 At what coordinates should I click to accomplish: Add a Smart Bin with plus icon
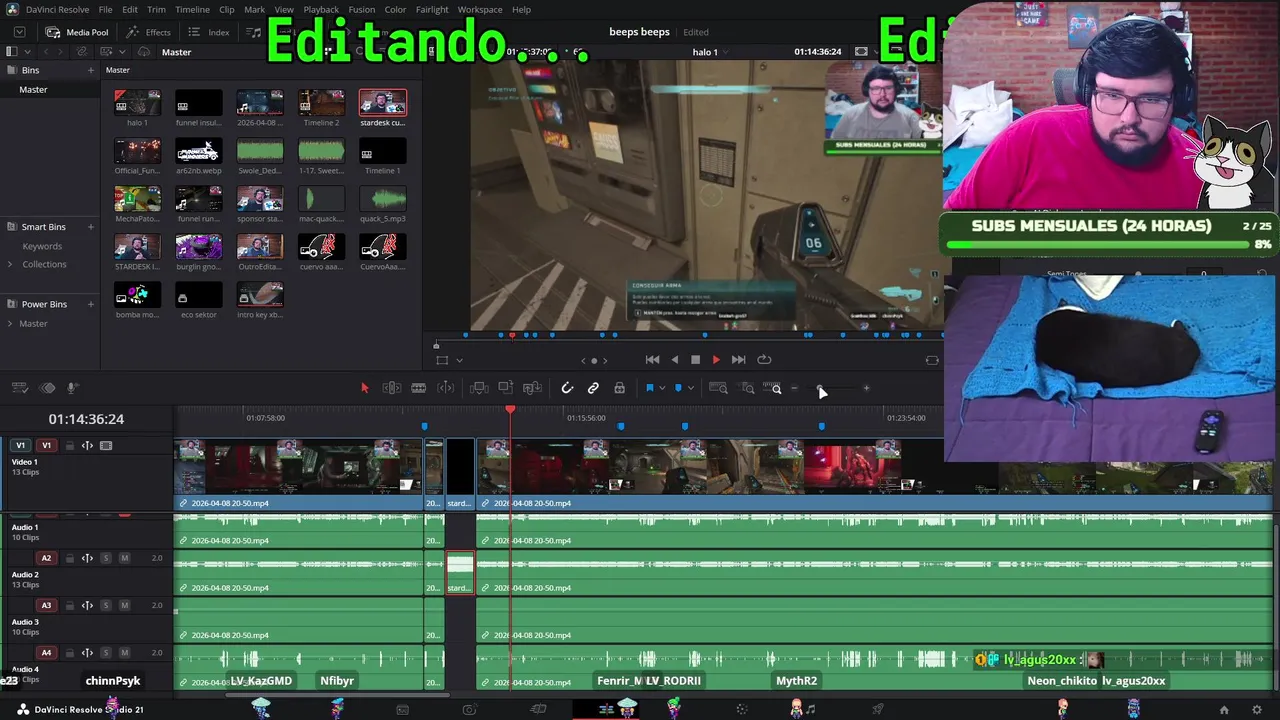pos(91,227)
